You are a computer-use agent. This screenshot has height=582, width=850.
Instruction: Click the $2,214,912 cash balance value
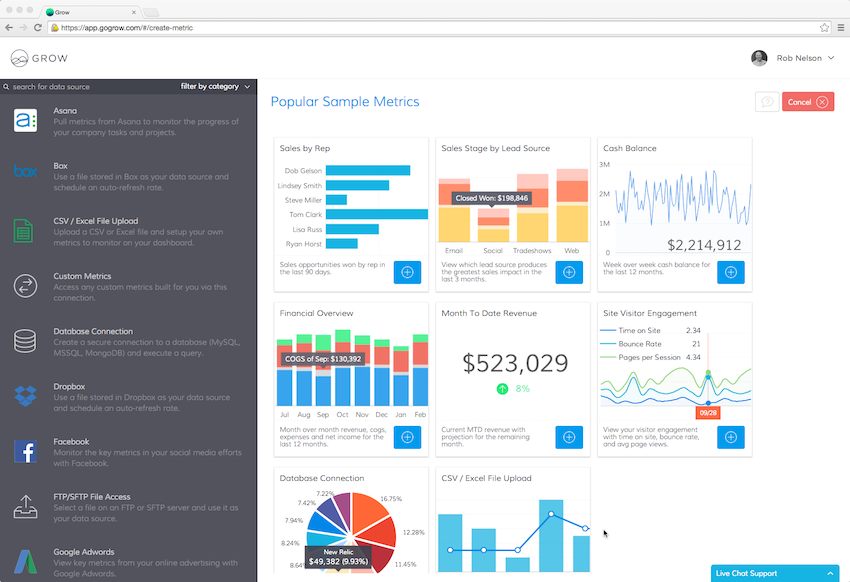(704, 245)
